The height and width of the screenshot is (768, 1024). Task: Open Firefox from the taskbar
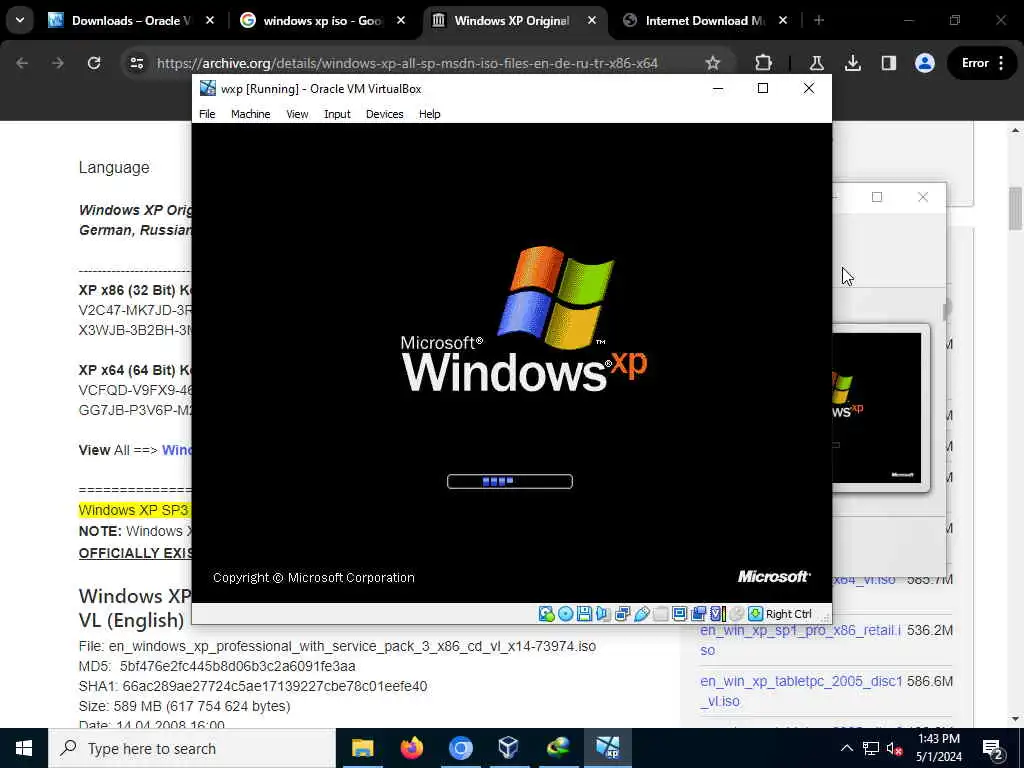click(x=411, y=748)
